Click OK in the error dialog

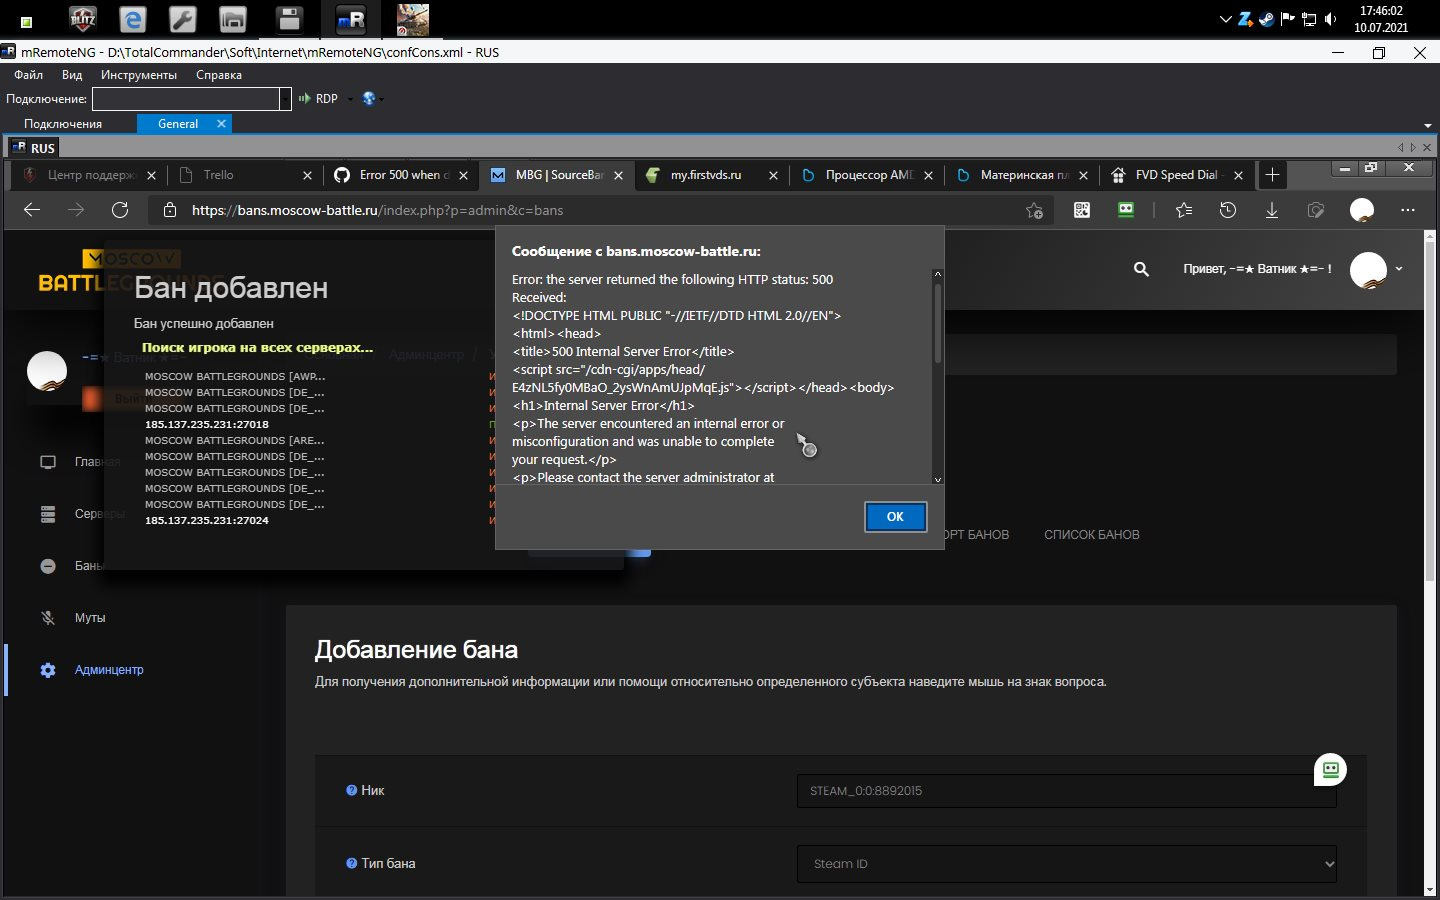click(x=895, y=517)
